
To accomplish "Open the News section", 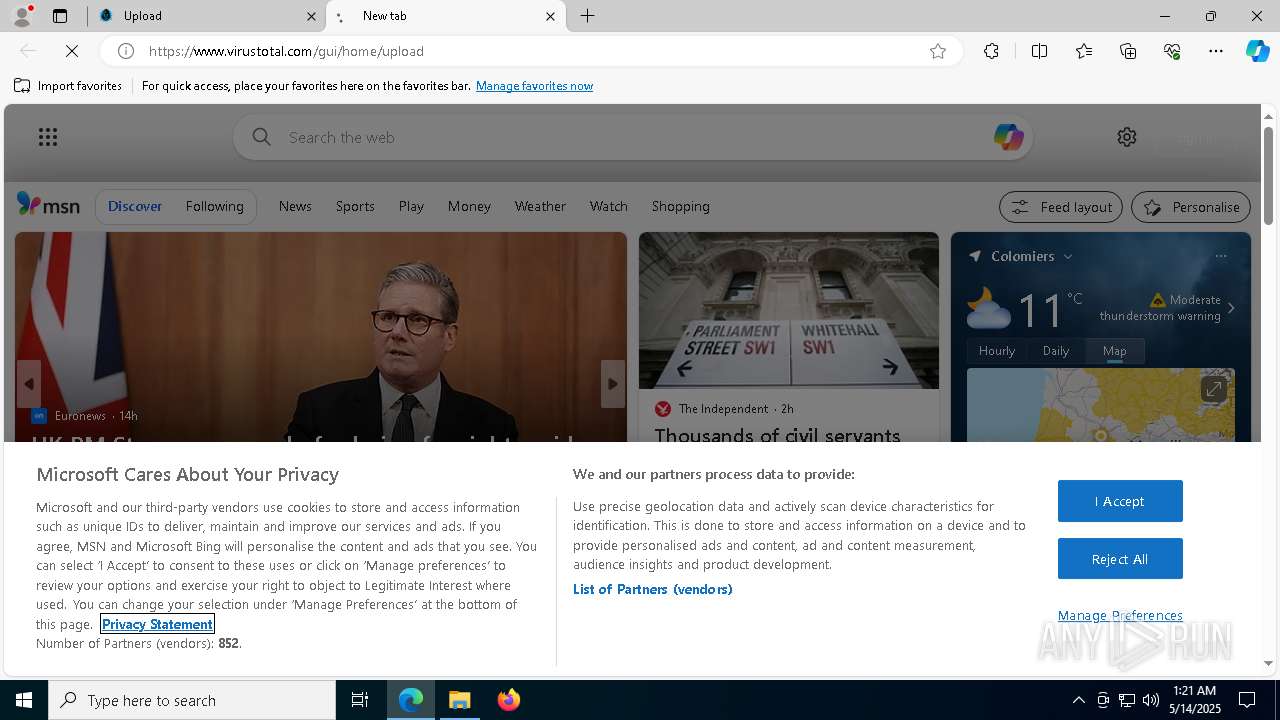I will (295, 206).
